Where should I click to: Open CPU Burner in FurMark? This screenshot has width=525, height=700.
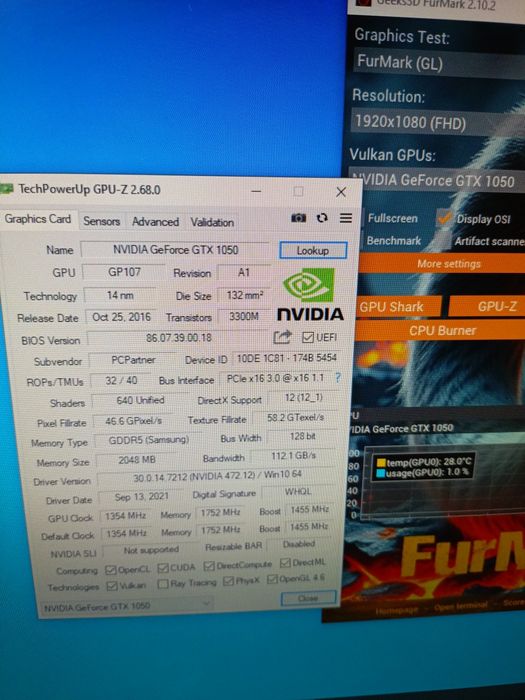point(440,330)
